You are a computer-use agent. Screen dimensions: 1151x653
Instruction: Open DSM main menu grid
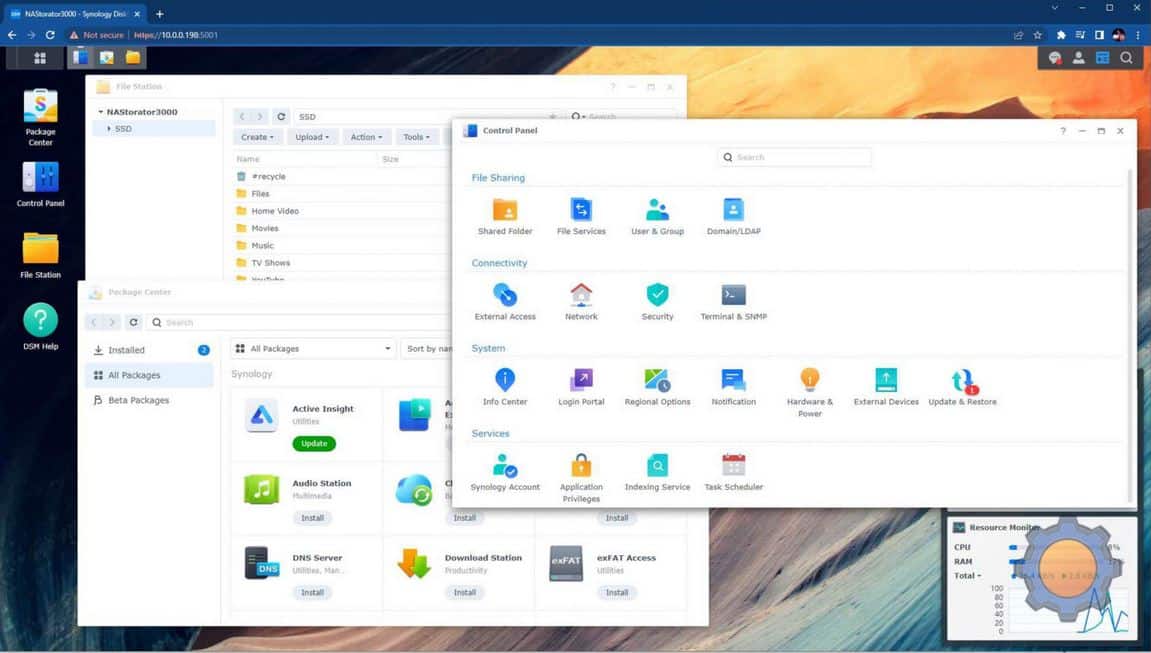(x=40, y=57)
